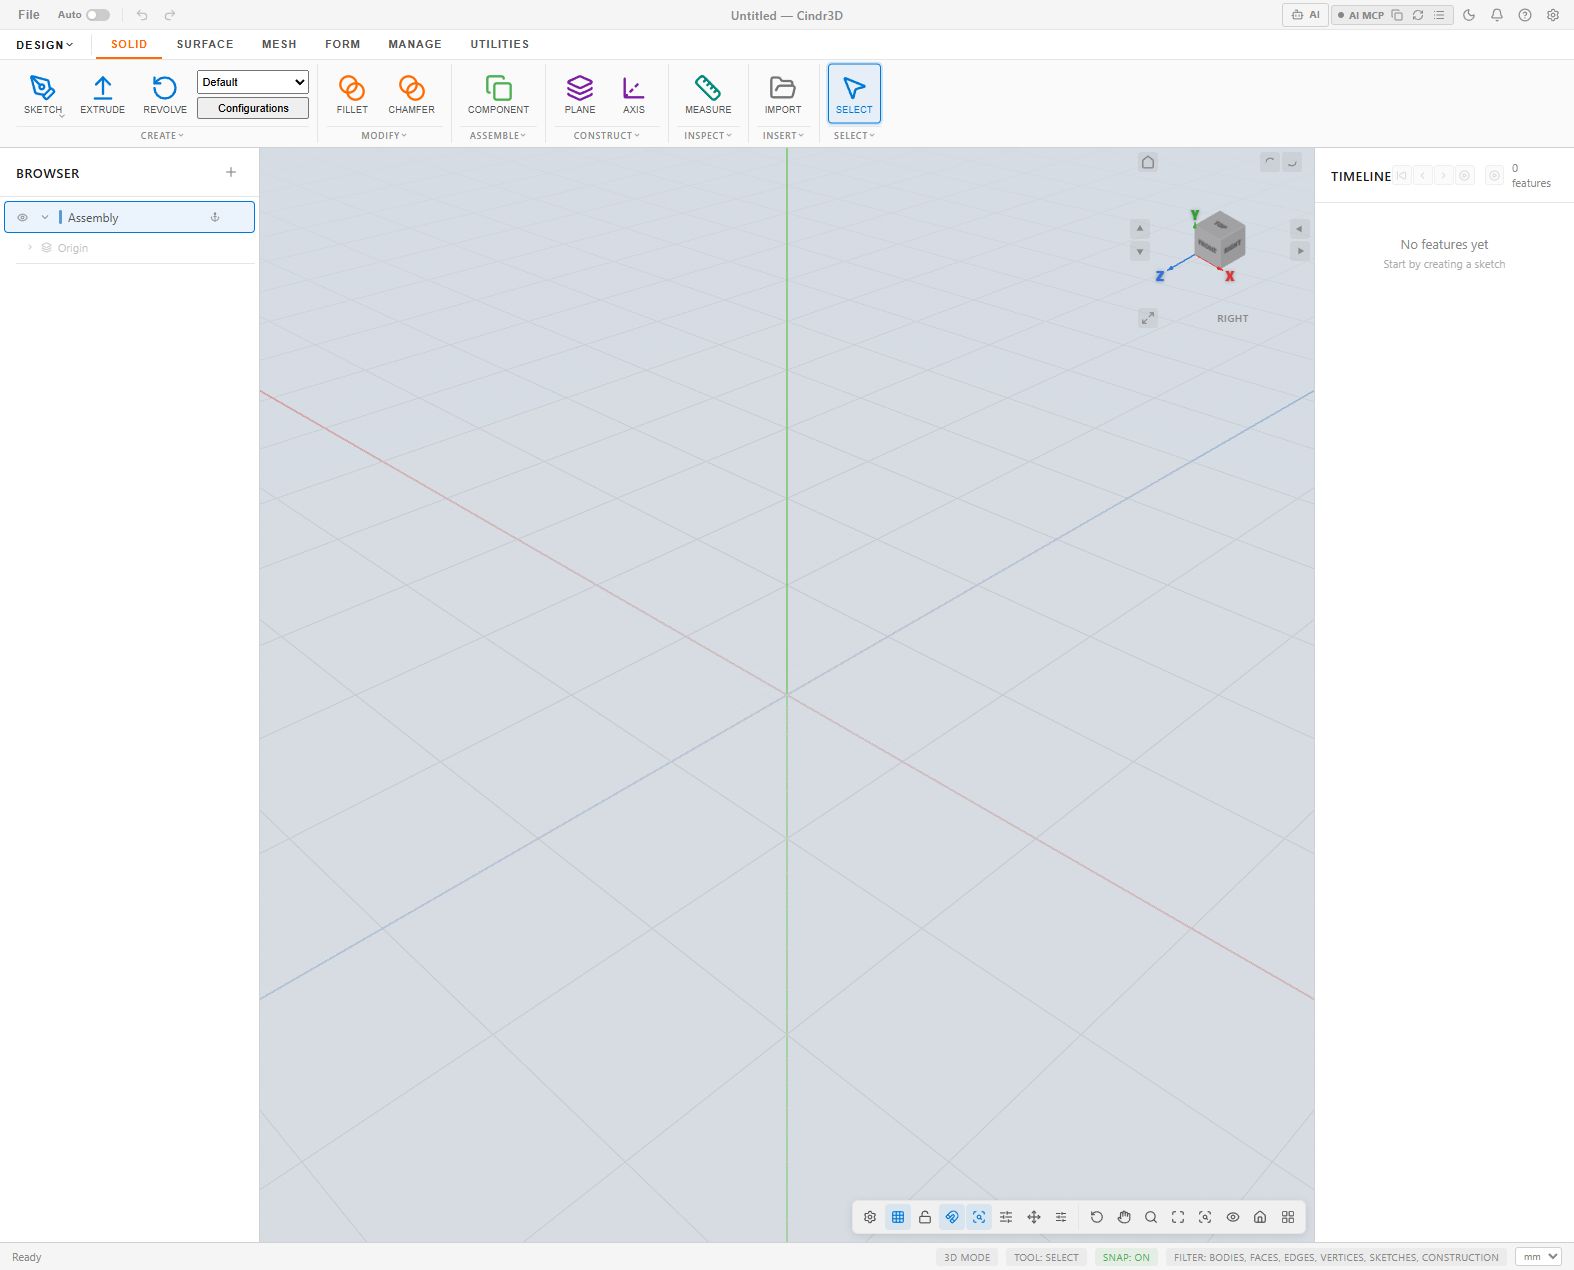
Task: Open the mm units dropdown
Action: click(1538, 1257)
